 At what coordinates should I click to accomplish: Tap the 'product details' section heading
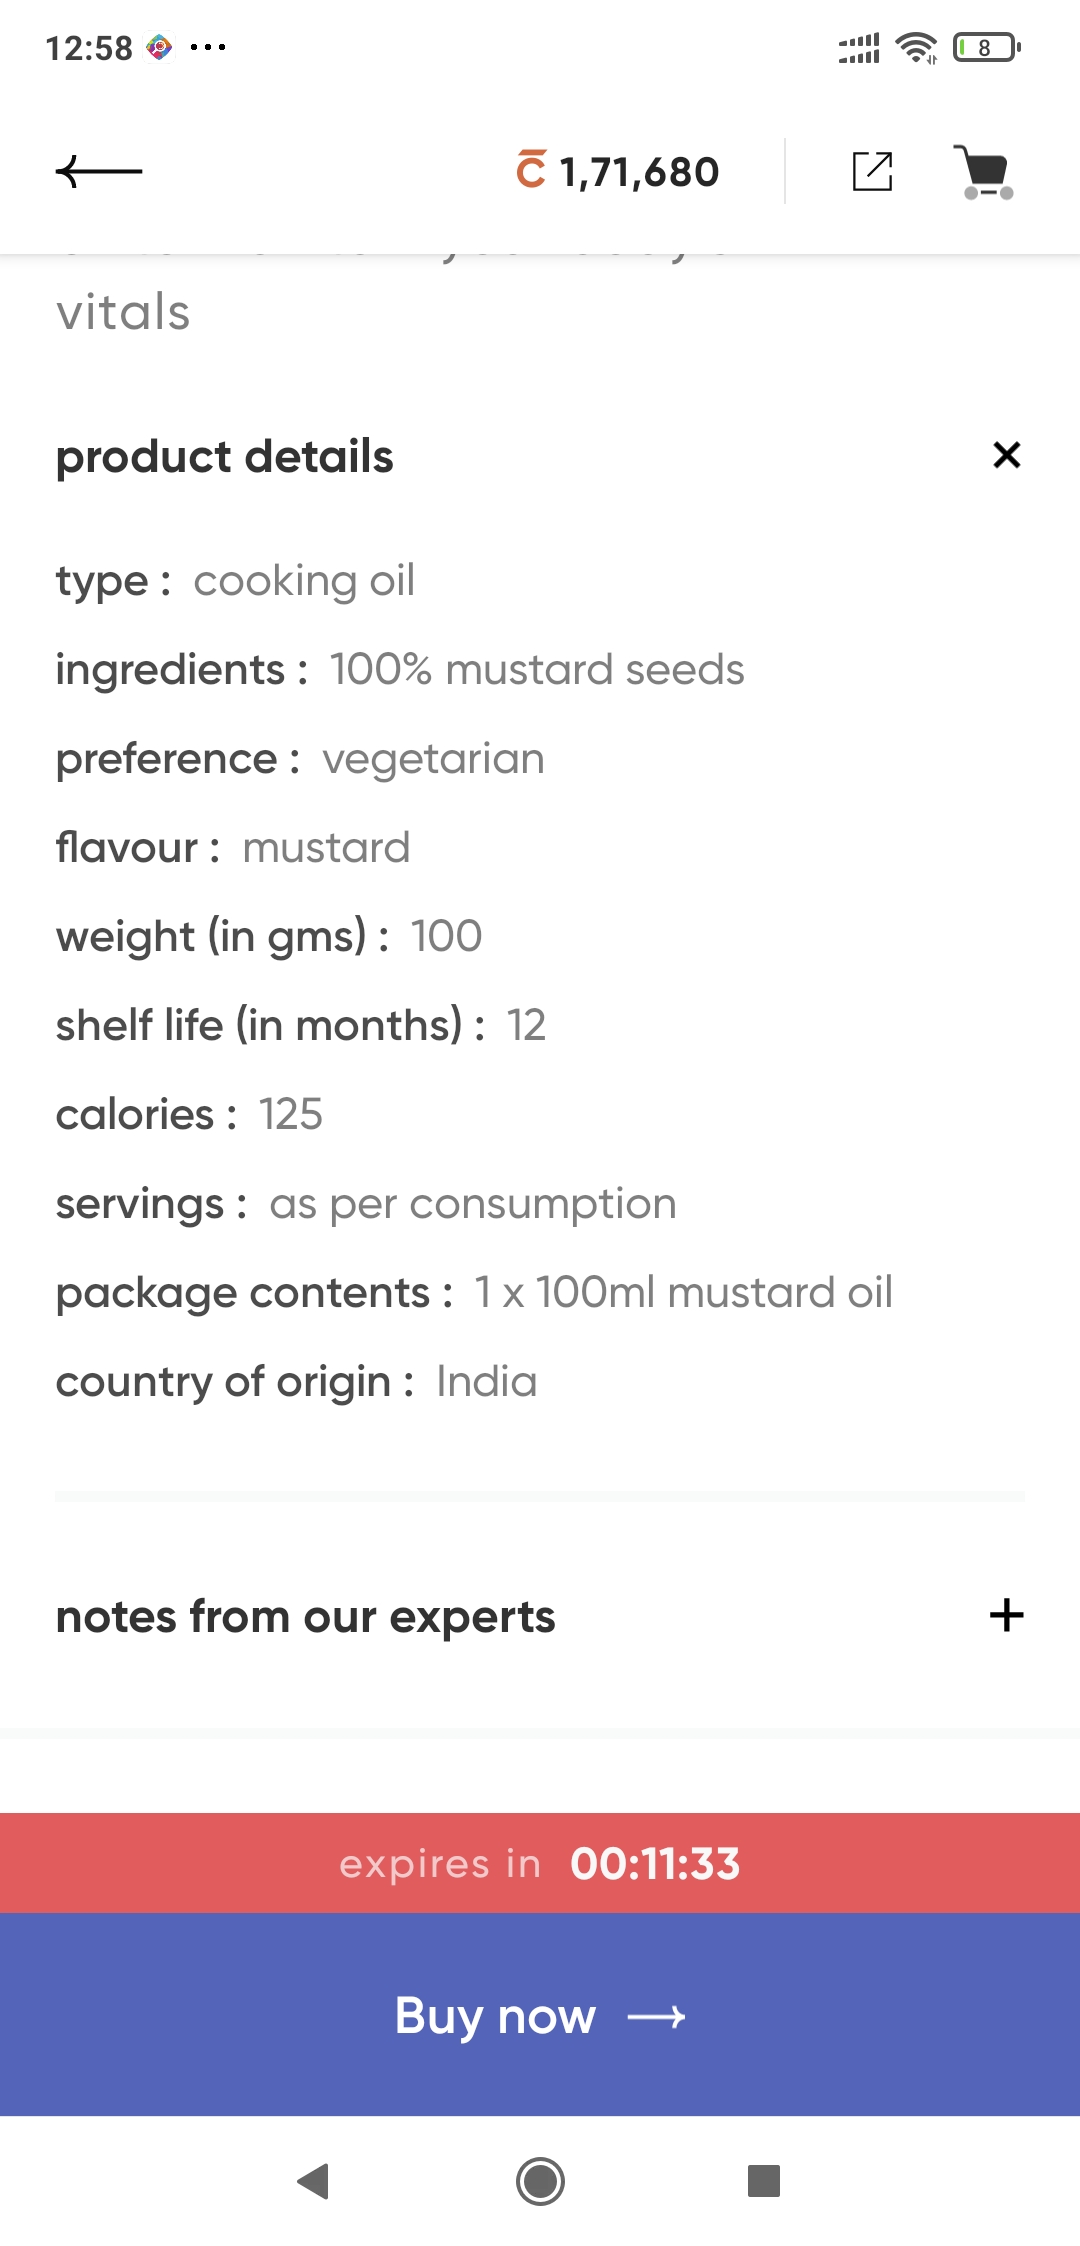(x=225, y=457)
